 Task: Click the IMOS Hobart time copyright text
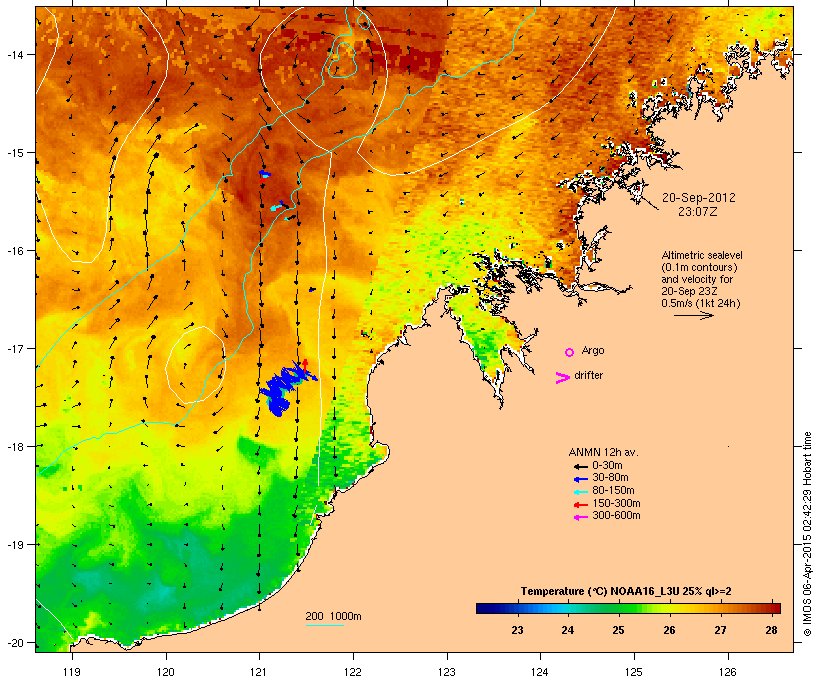point(807,534)
